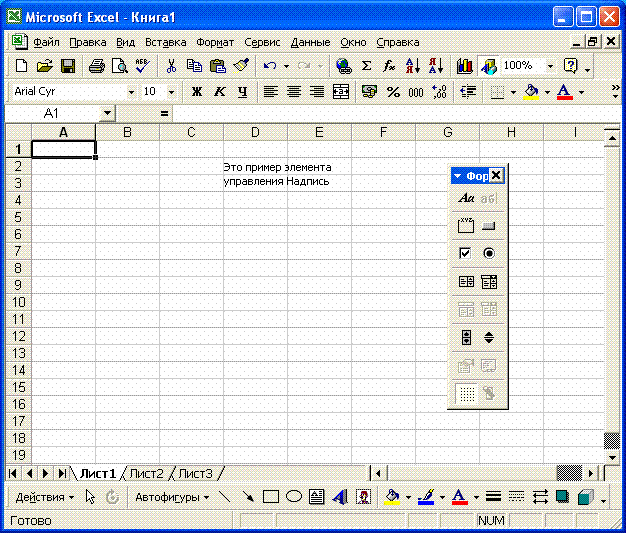This screenshot has height=533, width=626.
Task: Open Print Preview icon
Action: tap(119, 65)
